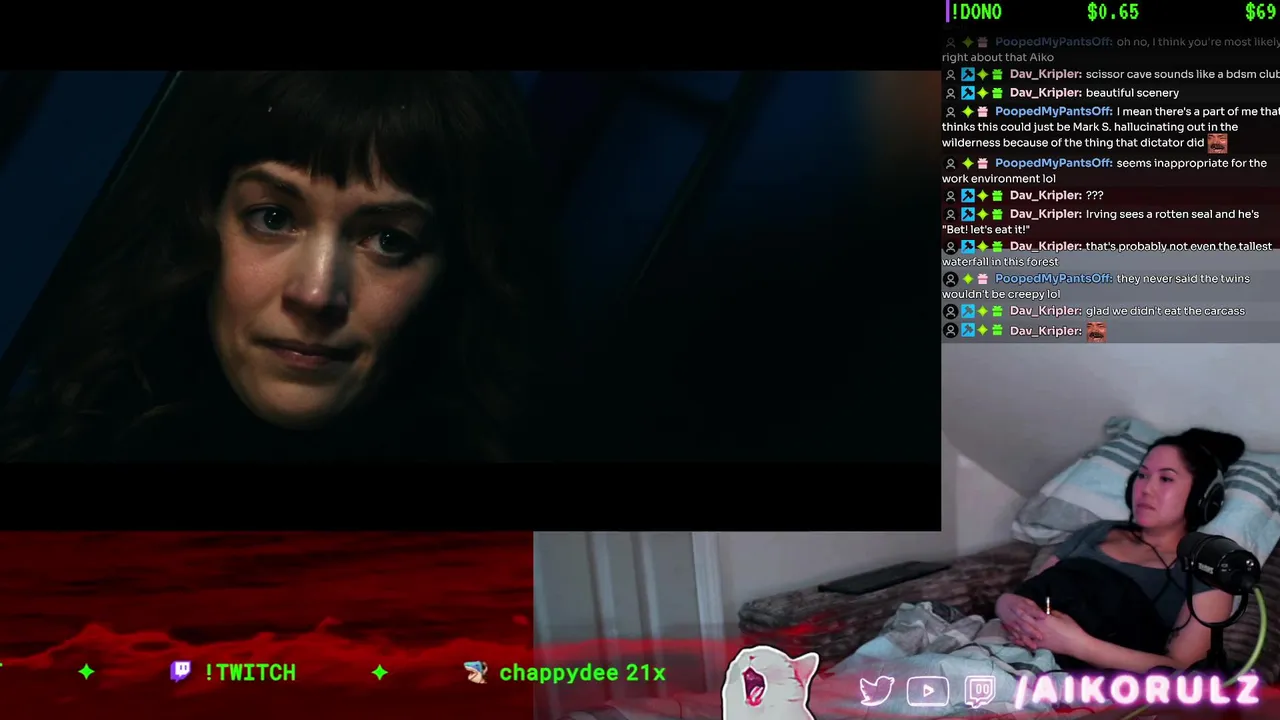Click moderator badge on 'glad we didn't eat' row
Screen dimensions: 1280x720
[967, 311]
